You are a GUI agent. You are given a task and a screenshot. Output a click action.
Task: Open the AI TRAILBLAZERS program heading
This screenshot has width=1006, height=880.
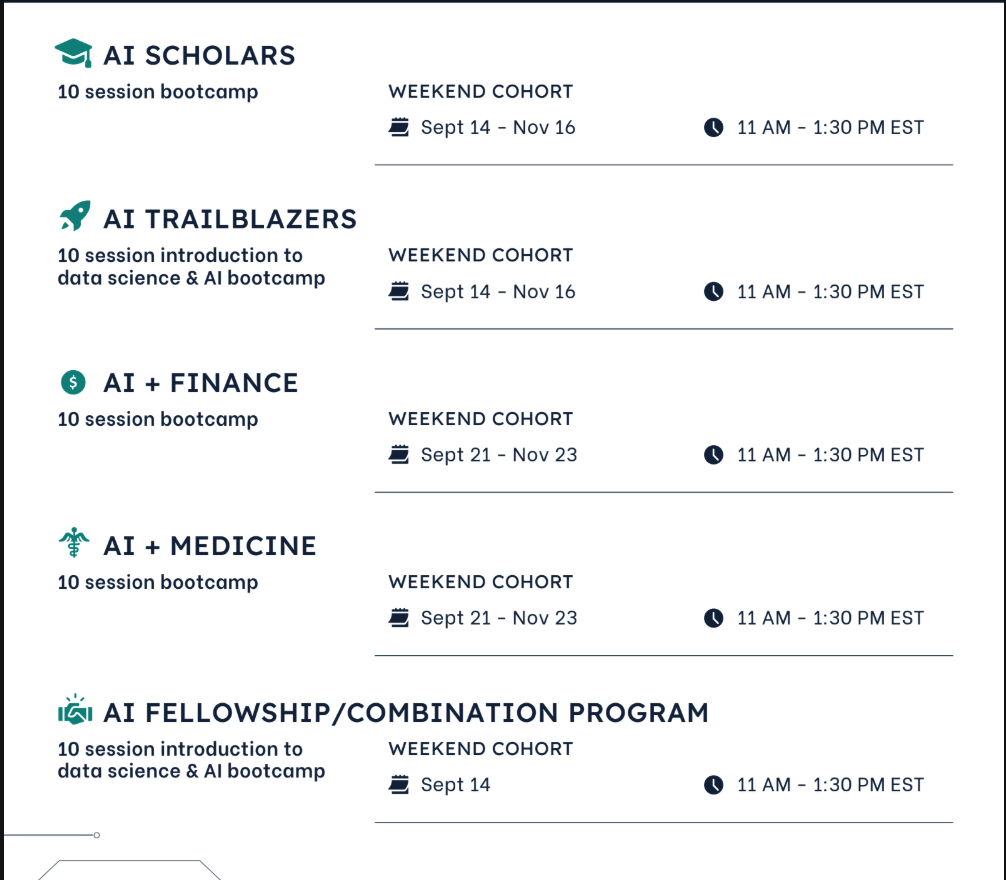coord(230,219)
